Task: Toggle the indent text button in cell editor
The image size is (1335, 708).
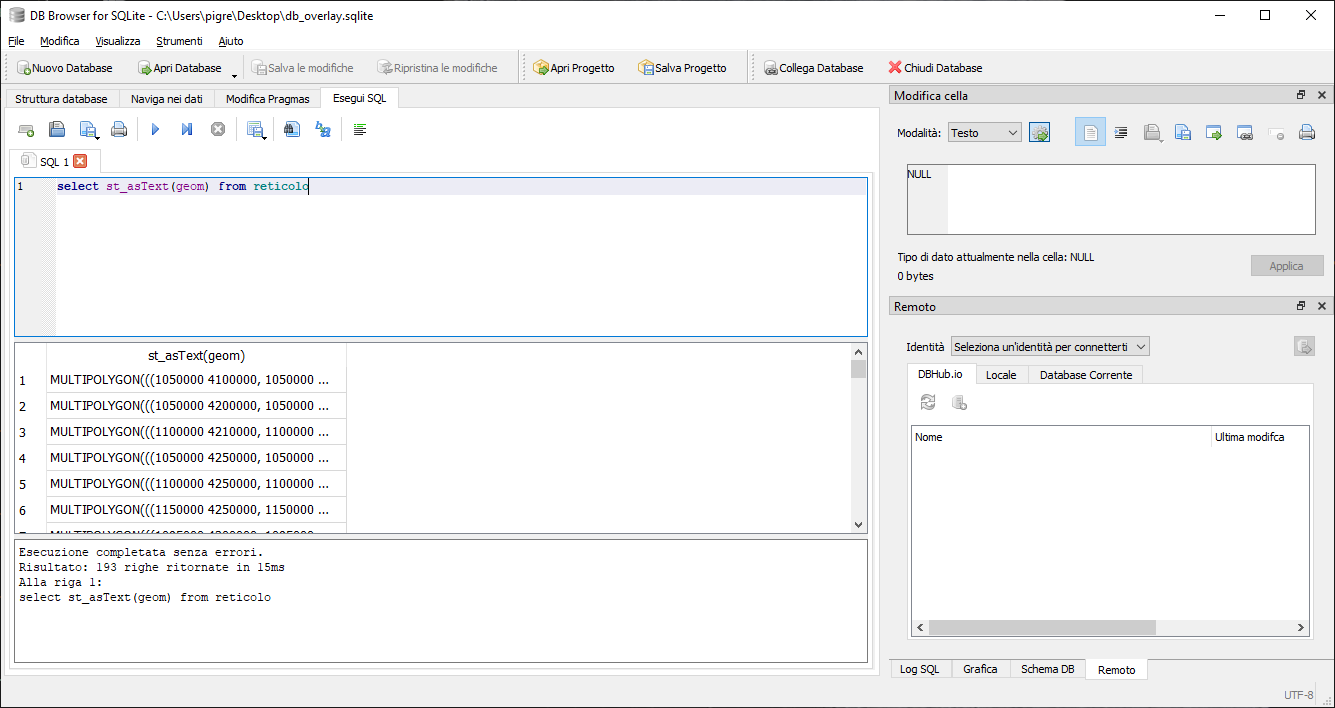Action: (1121, 132)
